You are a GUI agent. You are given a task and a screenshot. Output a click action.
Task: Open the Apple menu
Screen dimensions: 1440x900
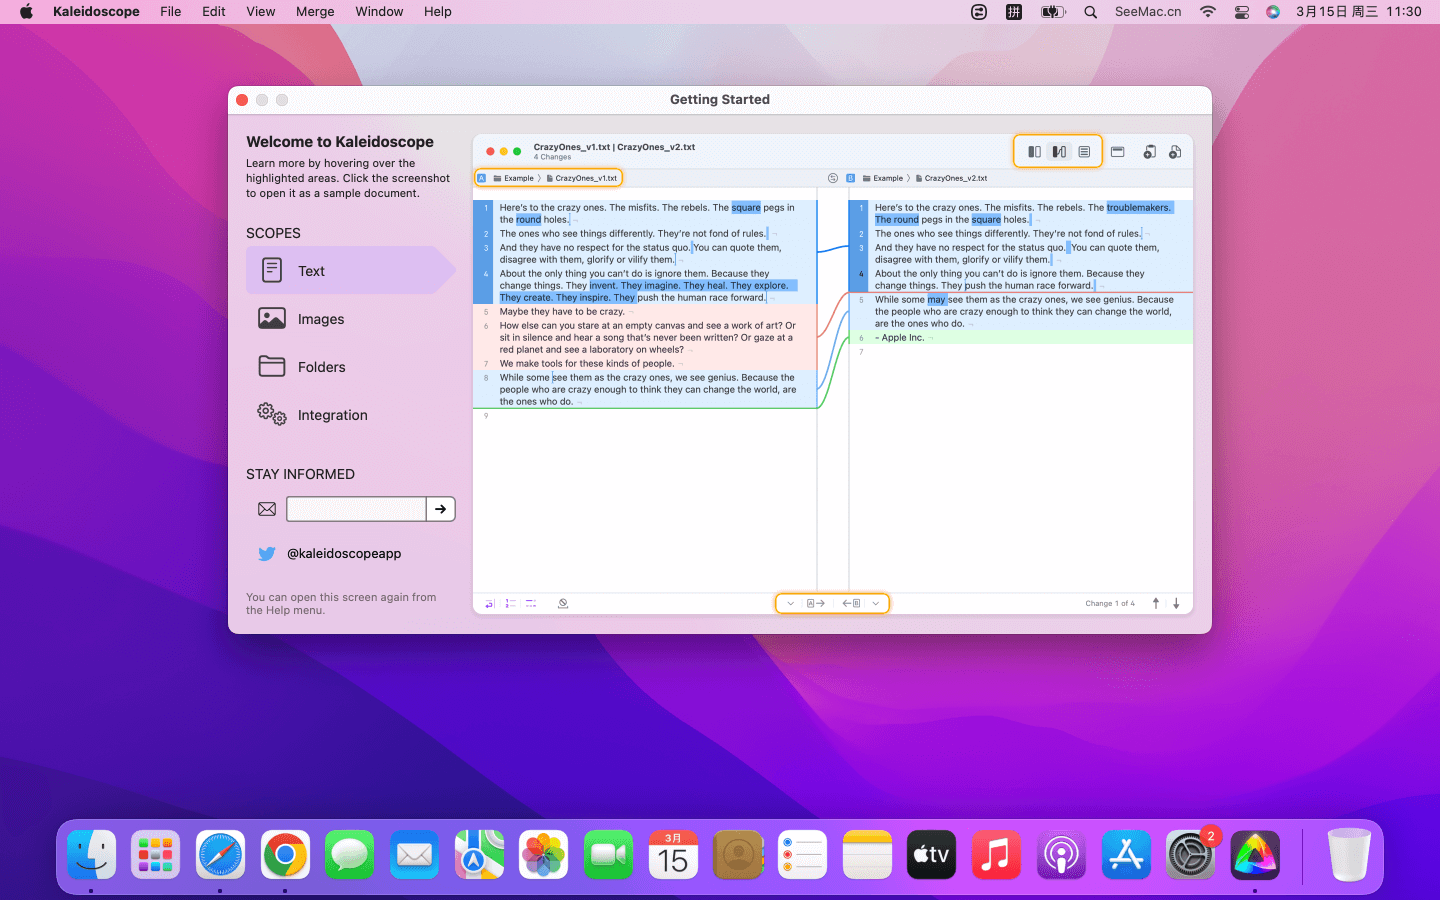[x=26, y=12]
